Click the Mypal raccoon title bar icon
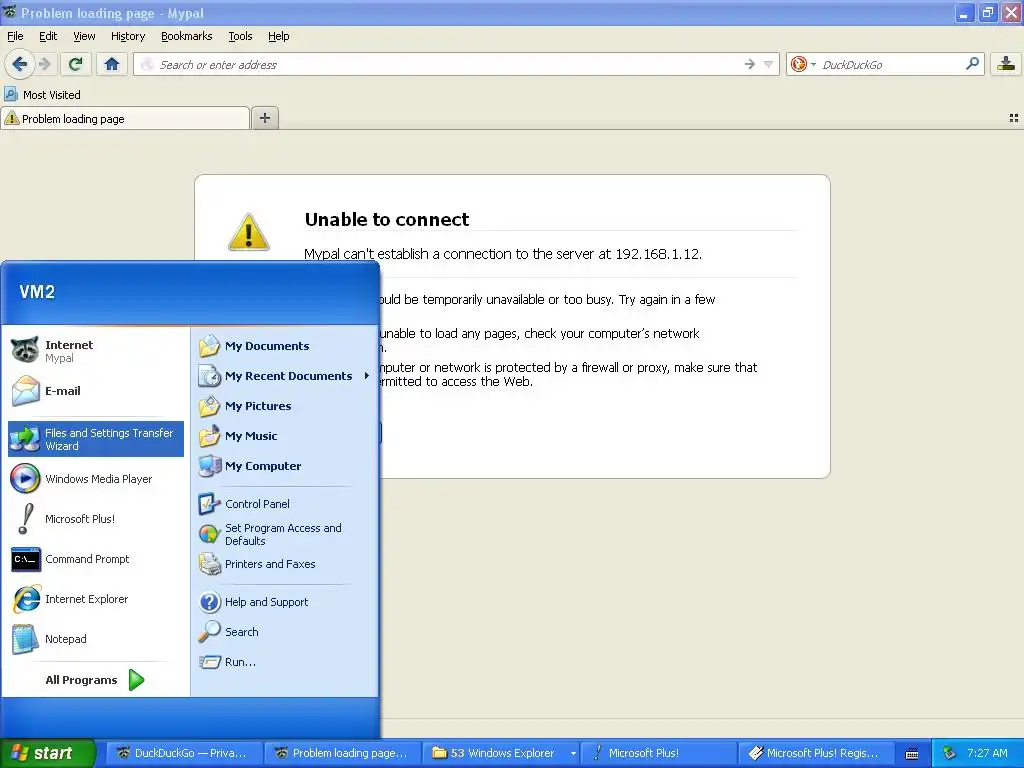Image resolution: width=1024 pixels, height=768 pixels. pyautogui.click(x=9, y=12)
